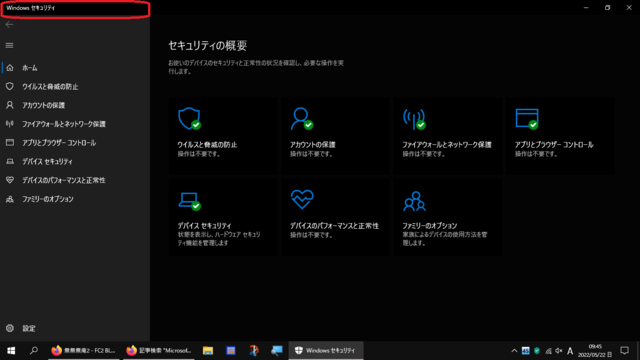Click the sidebar people icon for ファミリーのオプション

pos(10,199)
